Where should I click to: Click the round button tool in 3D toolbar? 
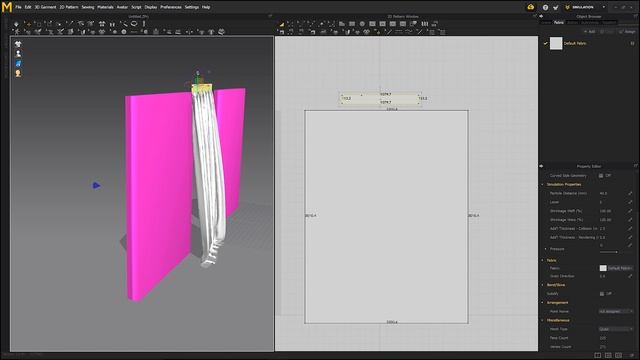pyautogui.click(x=124, y=31)
